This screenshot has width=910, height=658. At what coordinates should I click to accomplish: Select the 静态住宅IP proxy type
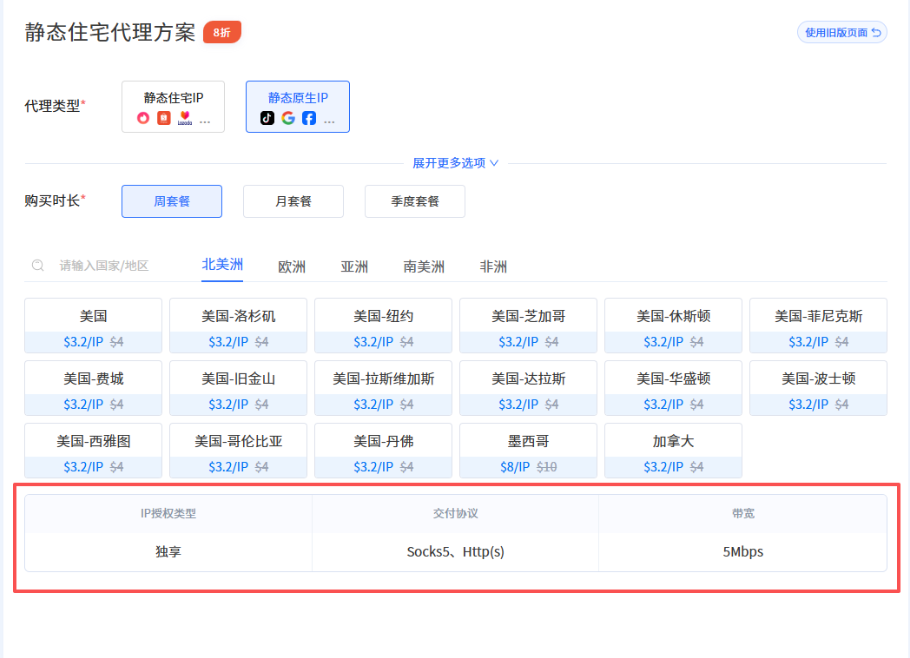tap(173, 107)
